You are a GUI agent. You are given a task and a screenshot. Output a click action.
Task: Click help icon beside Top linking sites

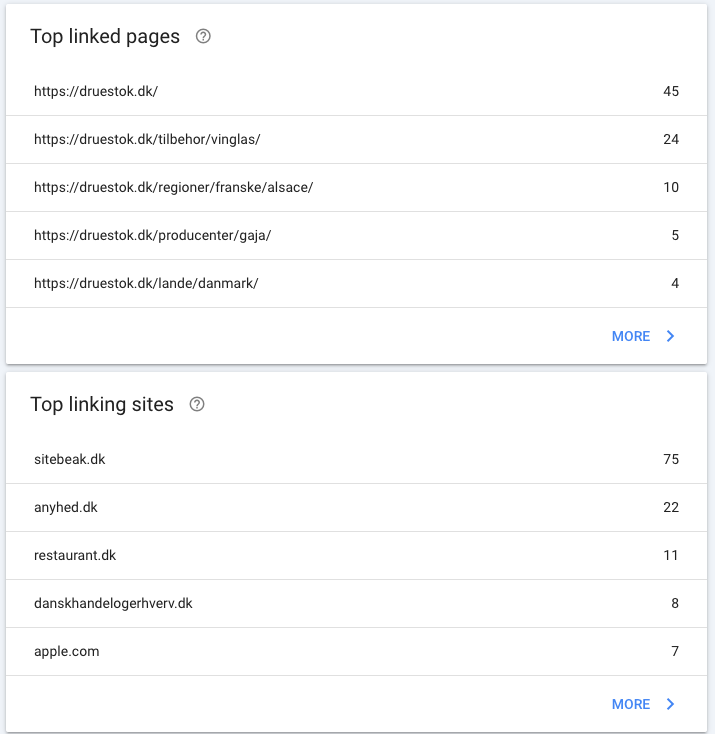(x=197, y=404)
